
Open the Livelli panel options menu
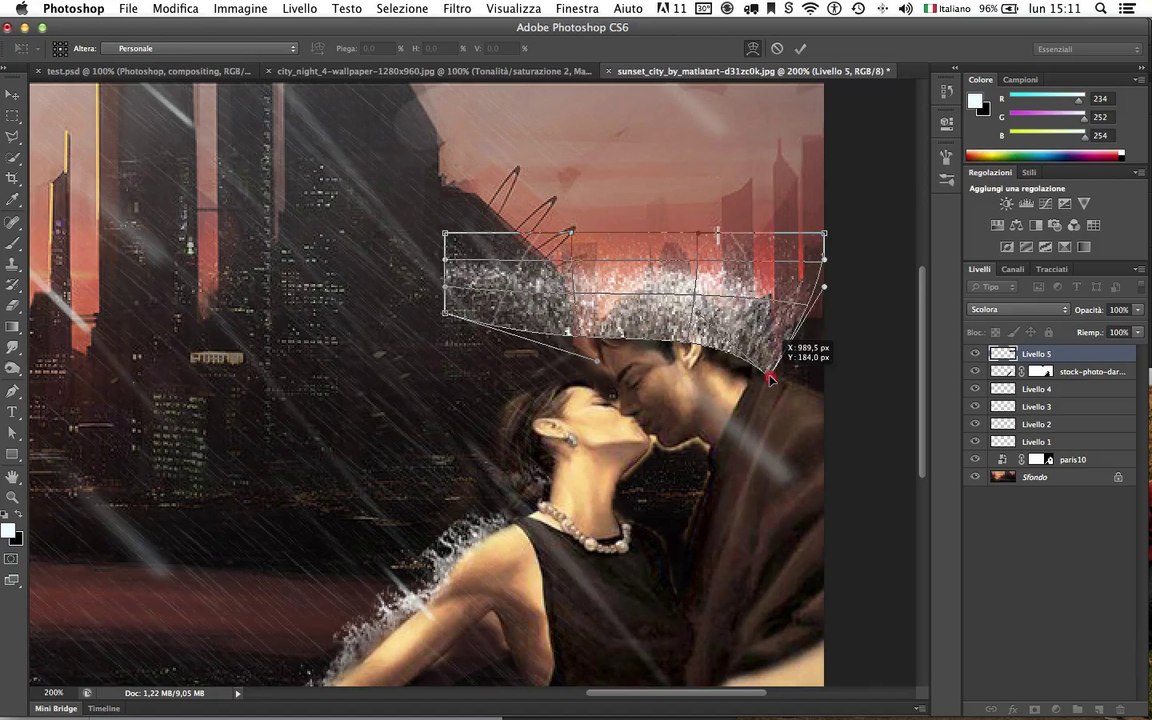pos(1138,269)
